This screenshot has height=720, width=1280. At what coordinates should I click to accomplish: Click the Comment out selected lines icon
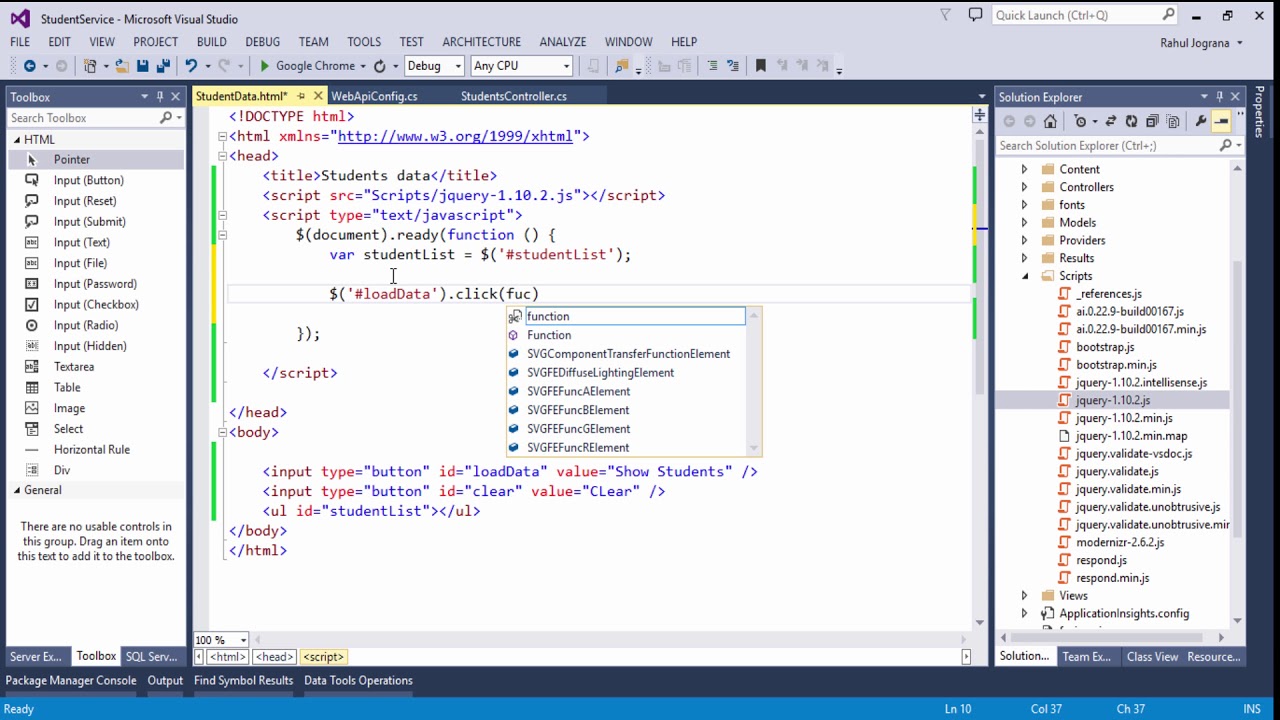pyautogui.click(x=712, y=66)
